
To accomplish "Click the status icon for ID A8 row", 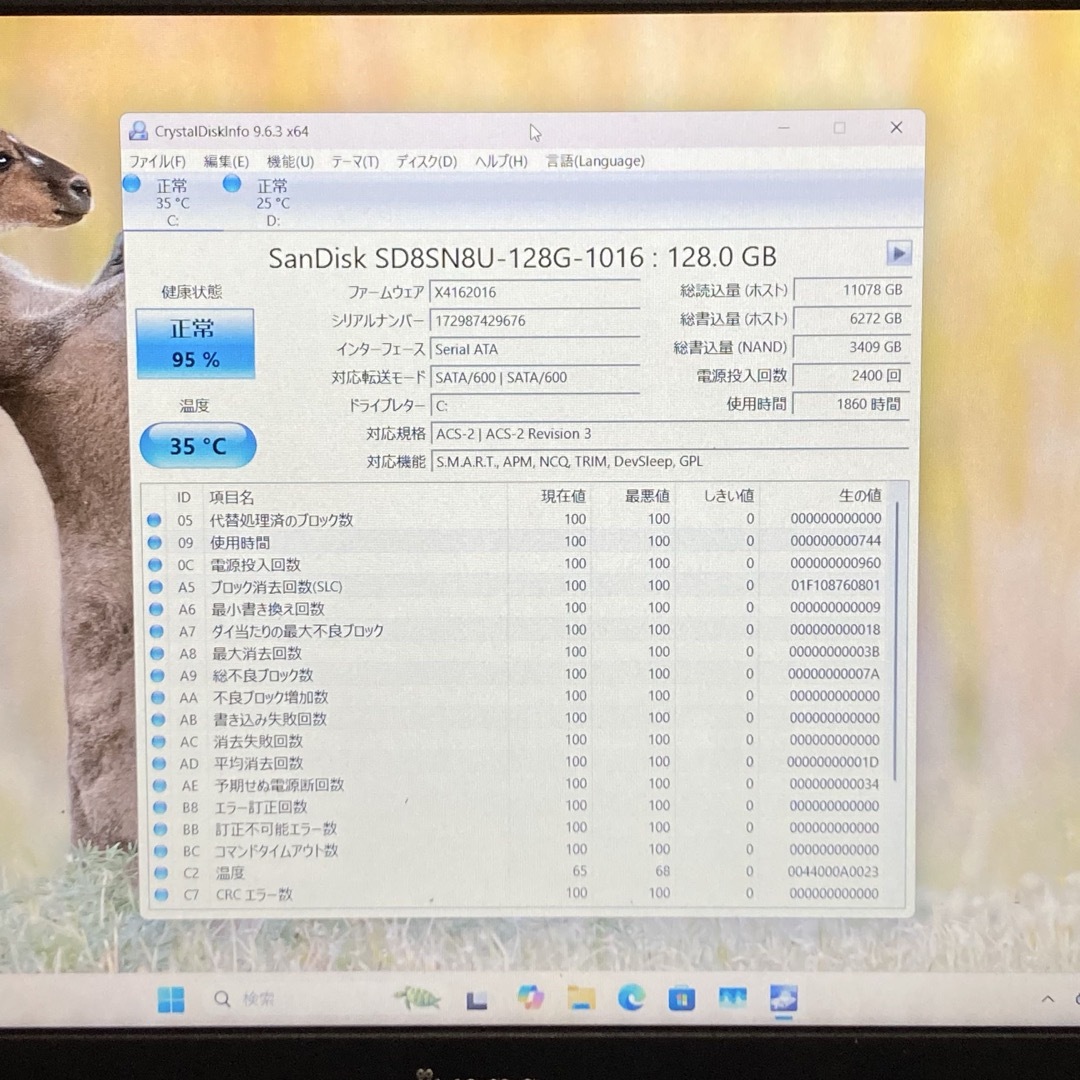I will pos(157,653).
